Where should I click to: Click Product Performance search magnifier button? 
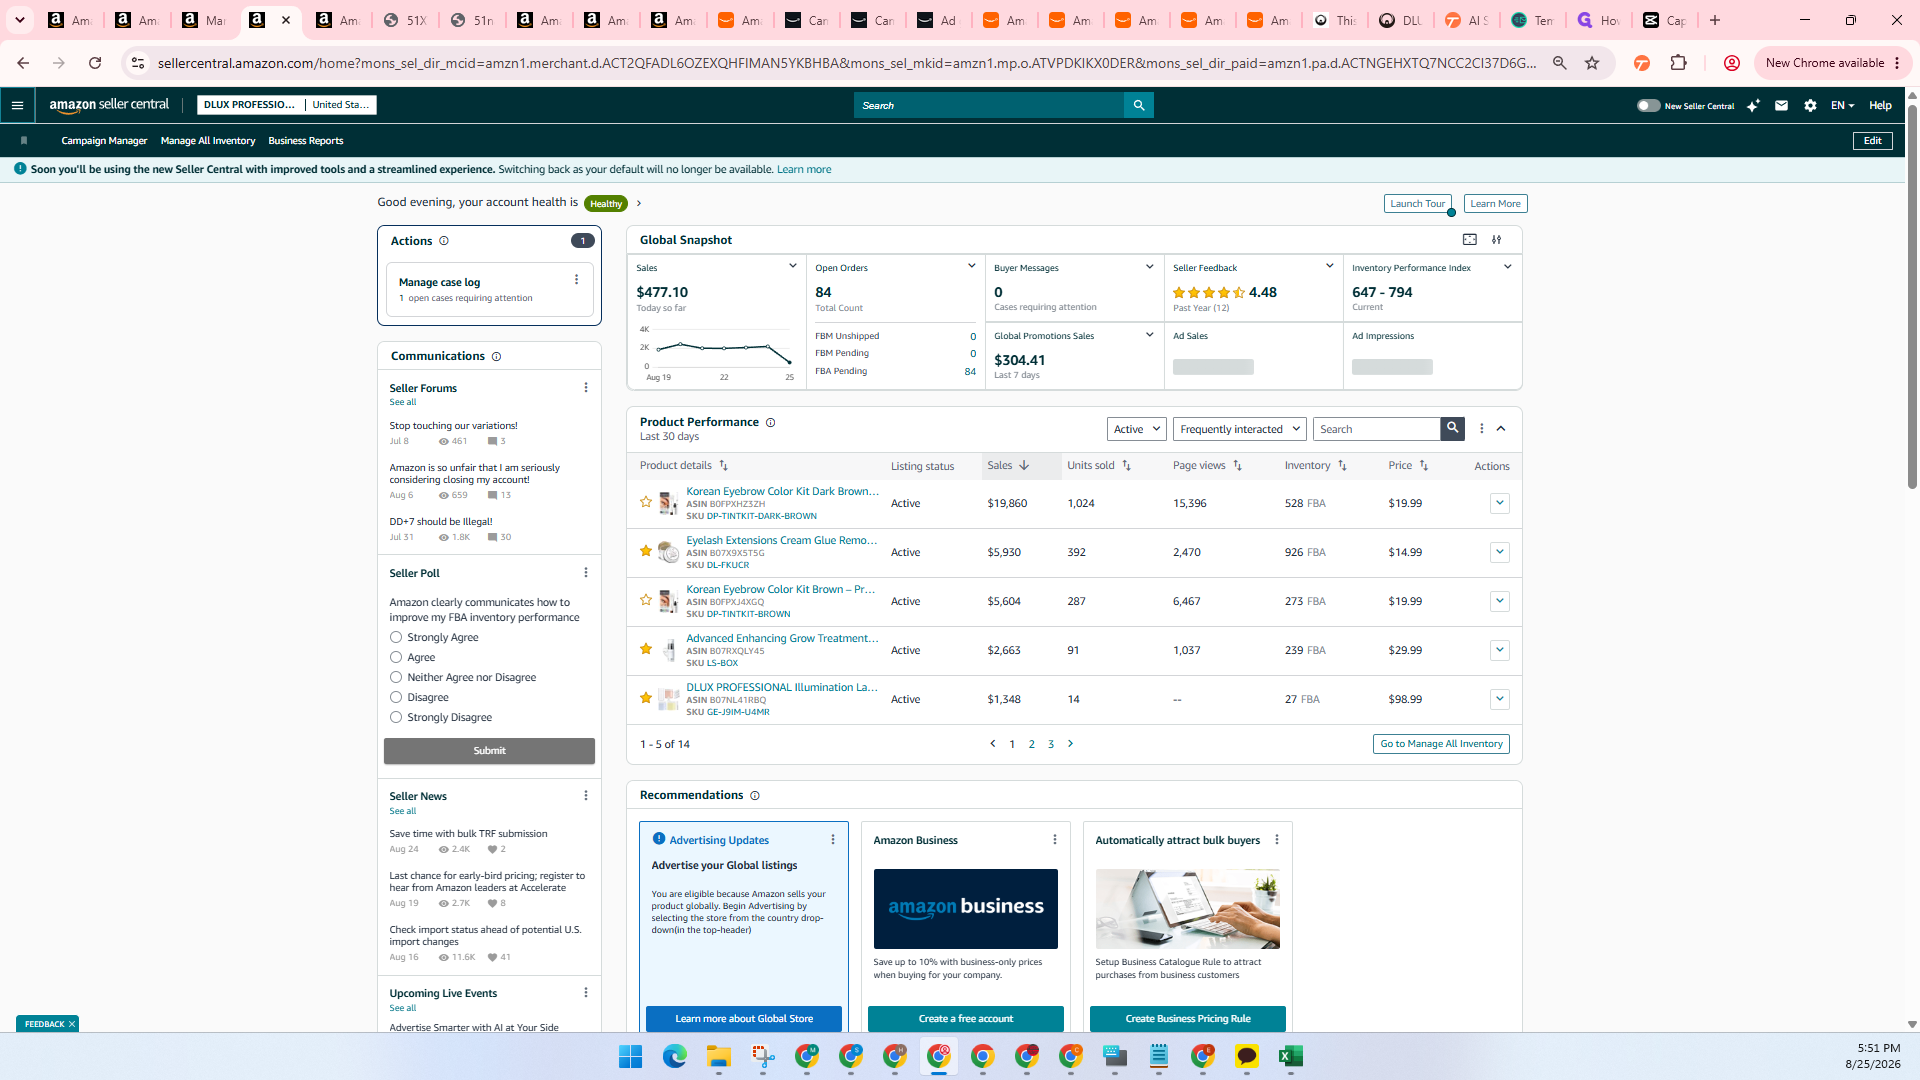point(1452,428)
